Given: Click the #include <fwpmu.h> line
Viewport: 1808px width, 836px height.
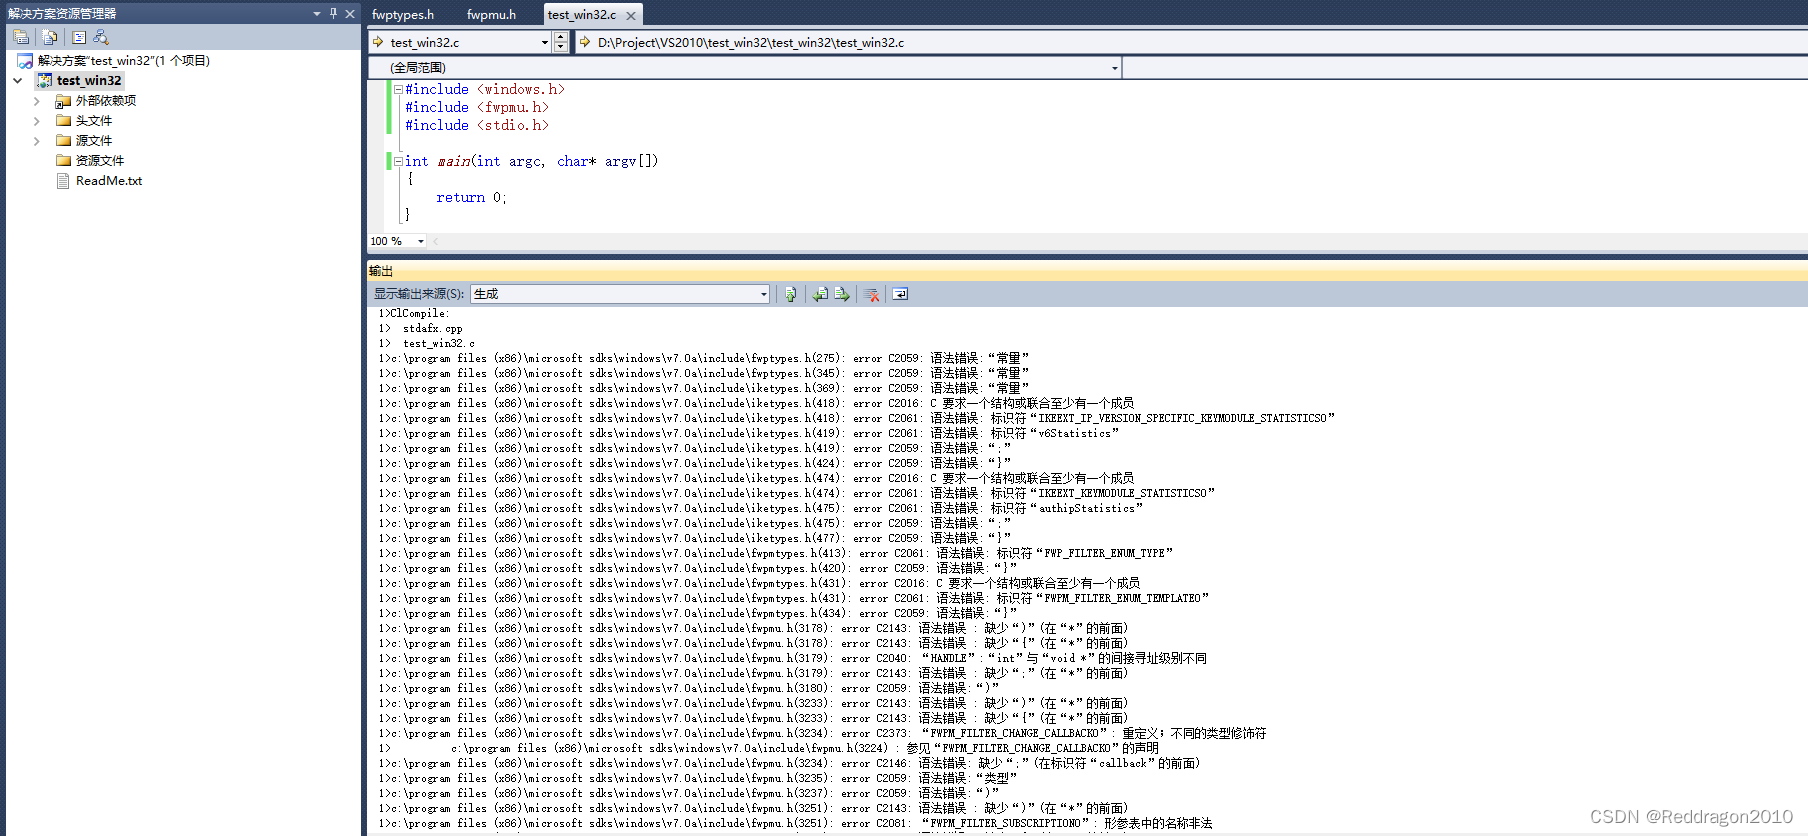Looking at the screenshot, I should (477, 107).
